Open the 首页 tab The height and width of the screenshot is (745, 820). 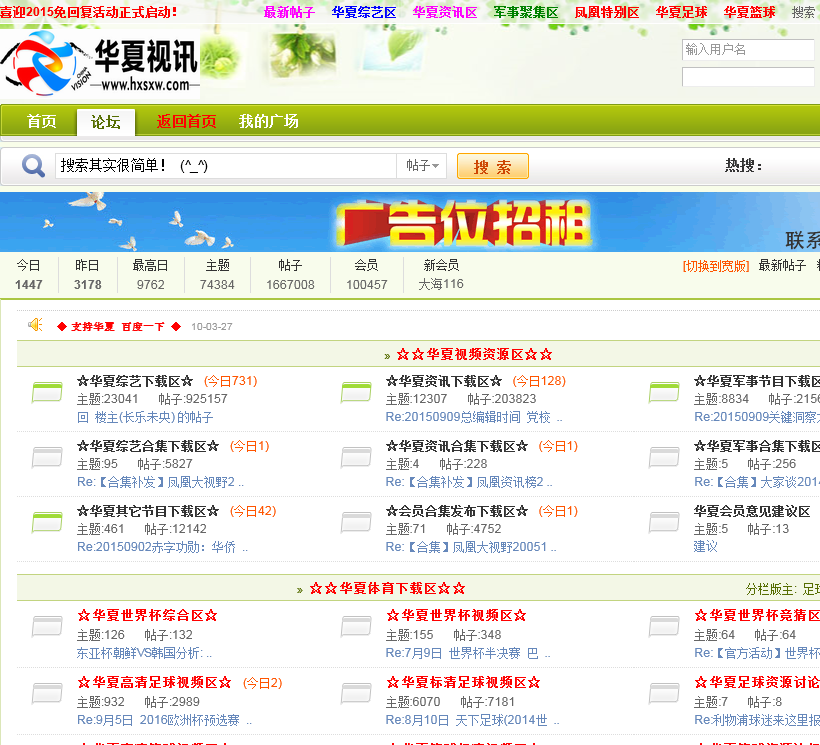(x=41, y=121)
